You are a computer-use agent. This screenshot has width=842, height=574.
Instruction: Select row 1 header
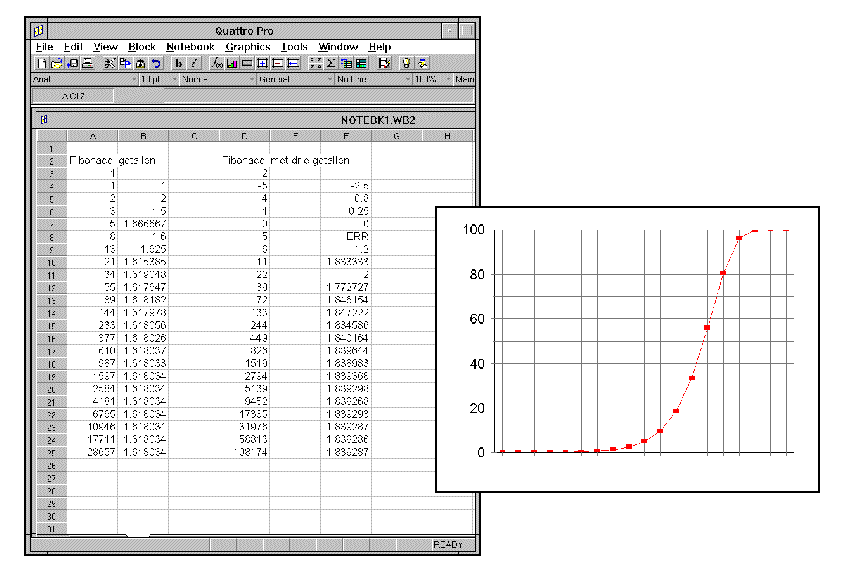point(50,148)
